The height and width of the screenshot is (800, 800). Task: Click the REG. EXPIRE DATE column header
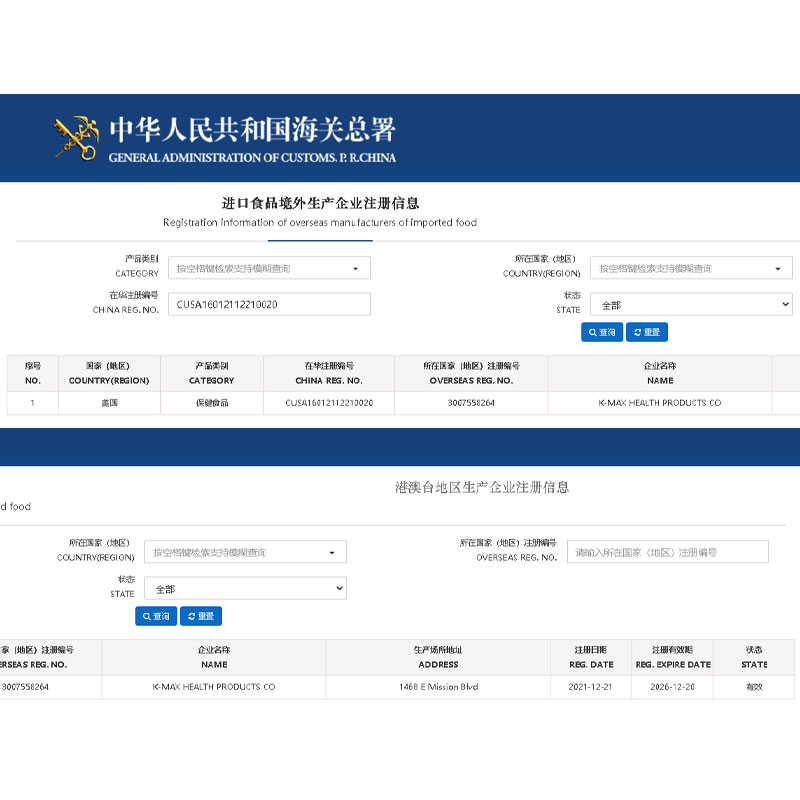[x=672, y=657]
